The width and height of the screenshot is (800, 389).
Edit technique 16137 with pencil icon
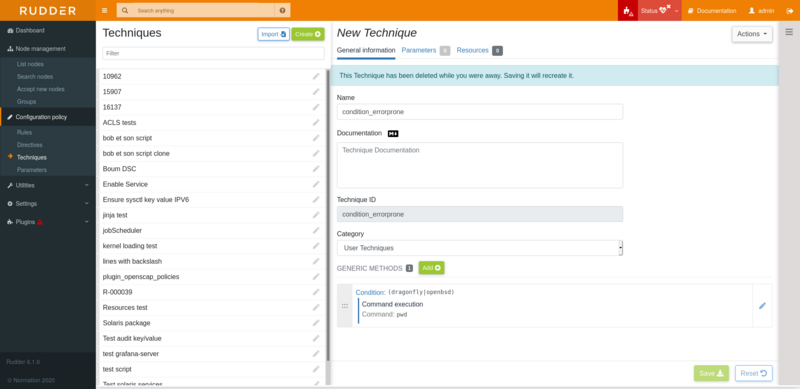(x=316, y=107)
